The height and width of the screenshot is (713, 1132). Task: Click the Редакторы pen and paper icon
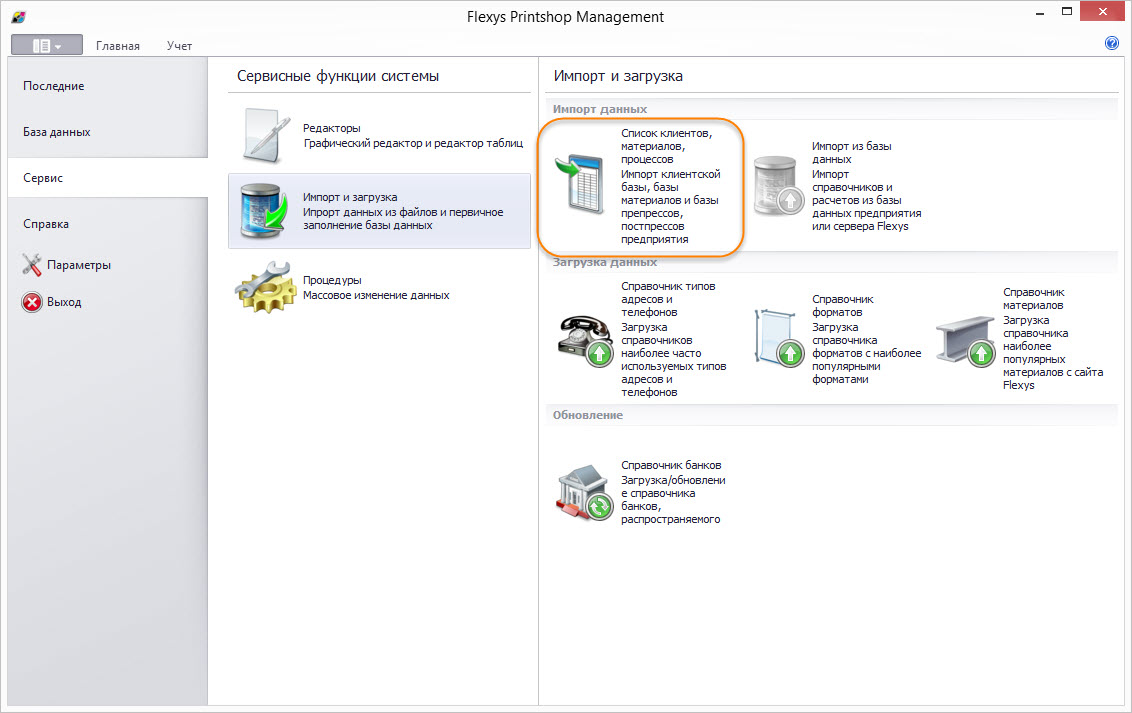[266, 135]
